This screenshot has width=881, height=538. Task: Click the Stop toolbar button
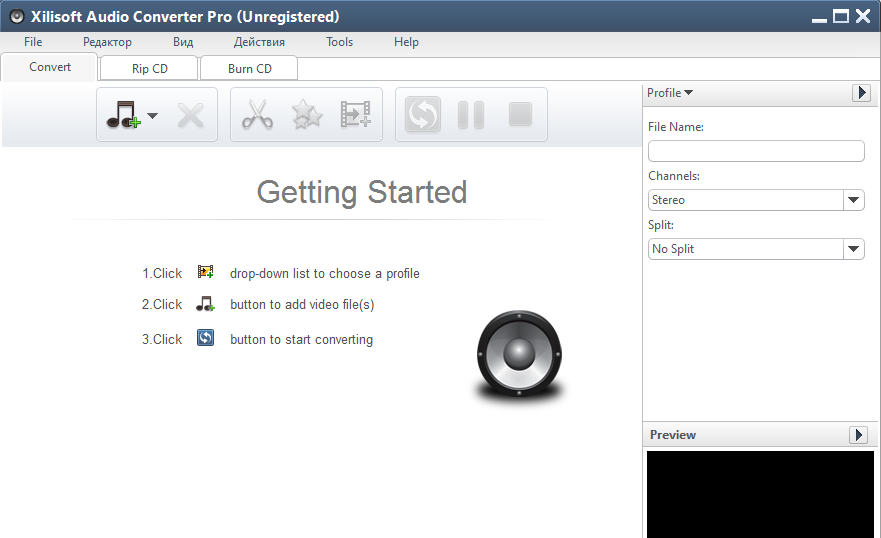coord(520,114)
